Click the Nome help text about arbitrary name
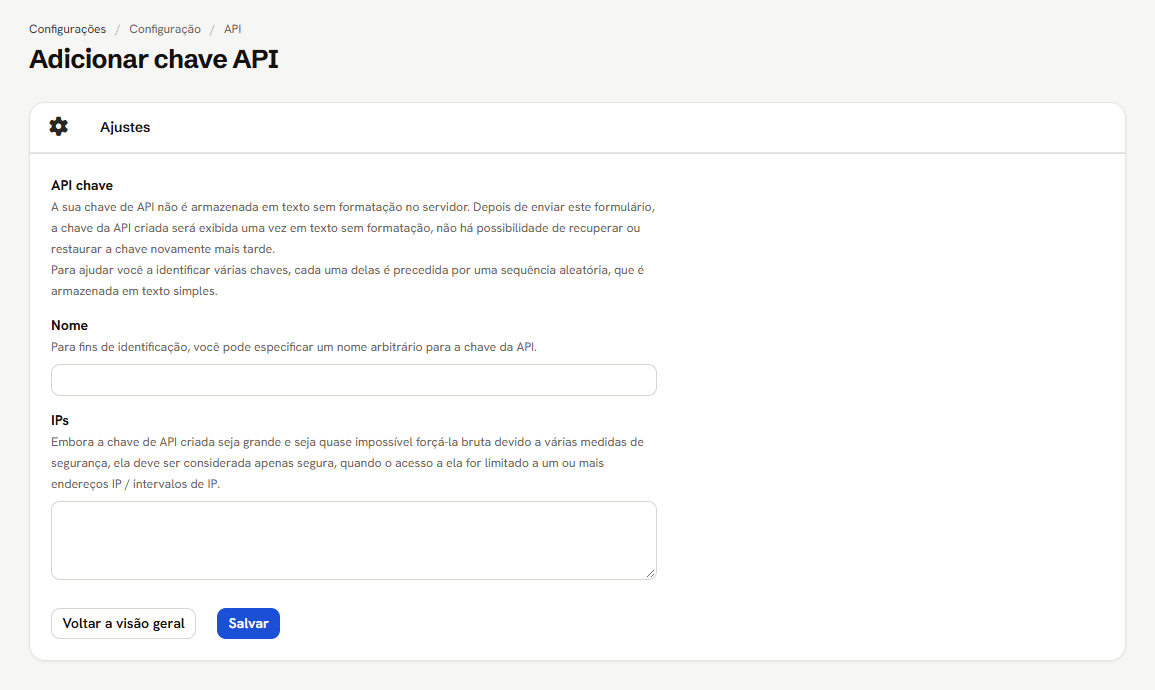 point(294,347)
